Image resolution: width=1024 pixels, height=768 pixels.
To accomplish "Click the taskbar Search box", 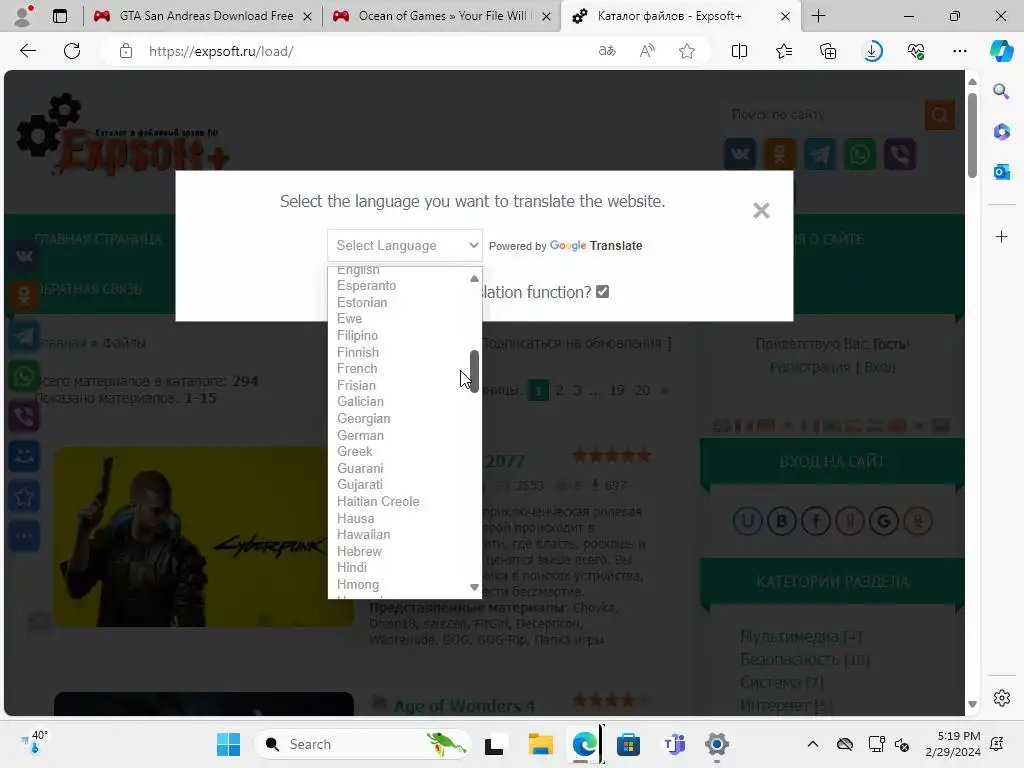I will (x=363, y=744).
